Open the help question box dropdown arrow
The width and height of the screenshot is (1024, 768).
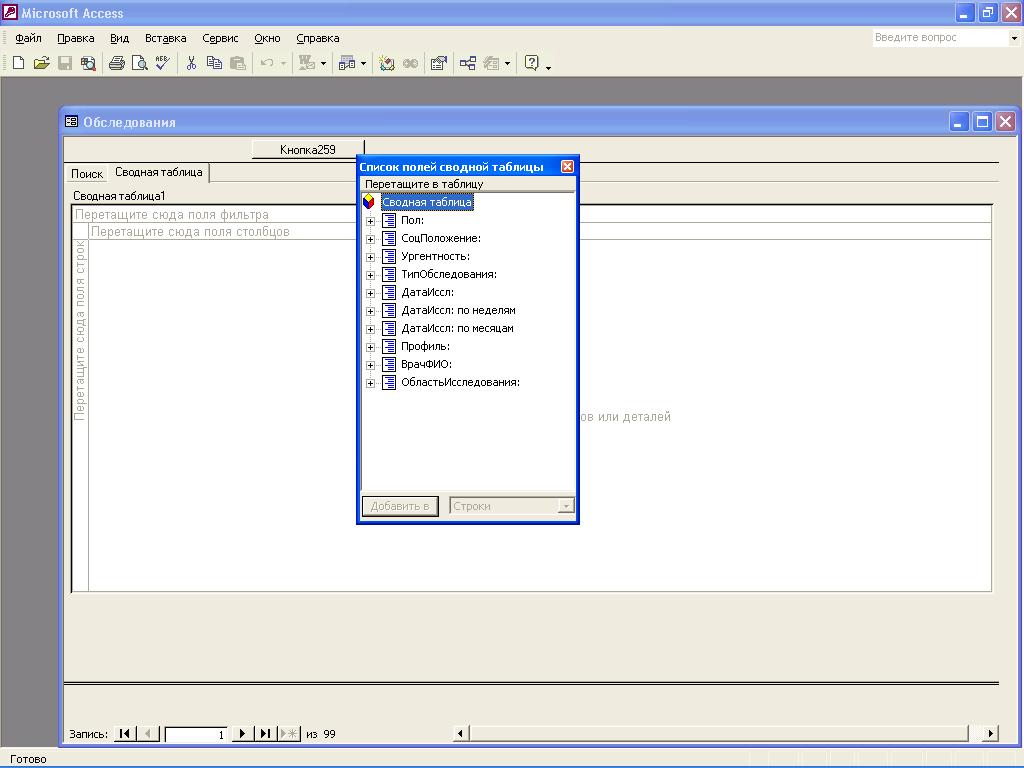click(x=1014, y=38)
